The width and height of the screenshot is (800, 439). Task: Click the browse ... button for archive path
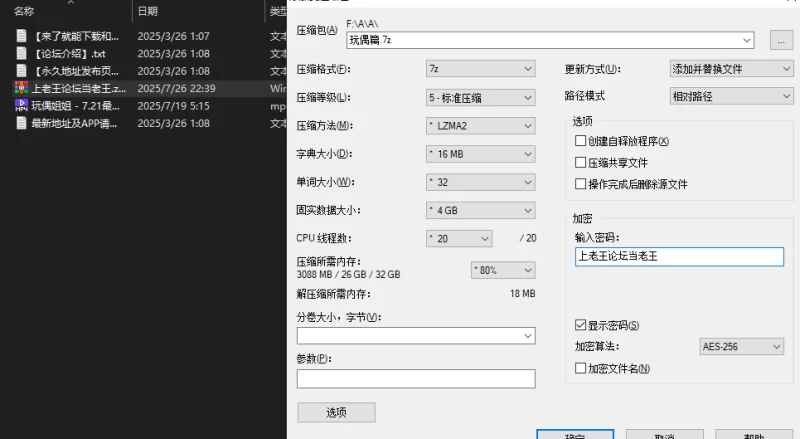(781, 40)
